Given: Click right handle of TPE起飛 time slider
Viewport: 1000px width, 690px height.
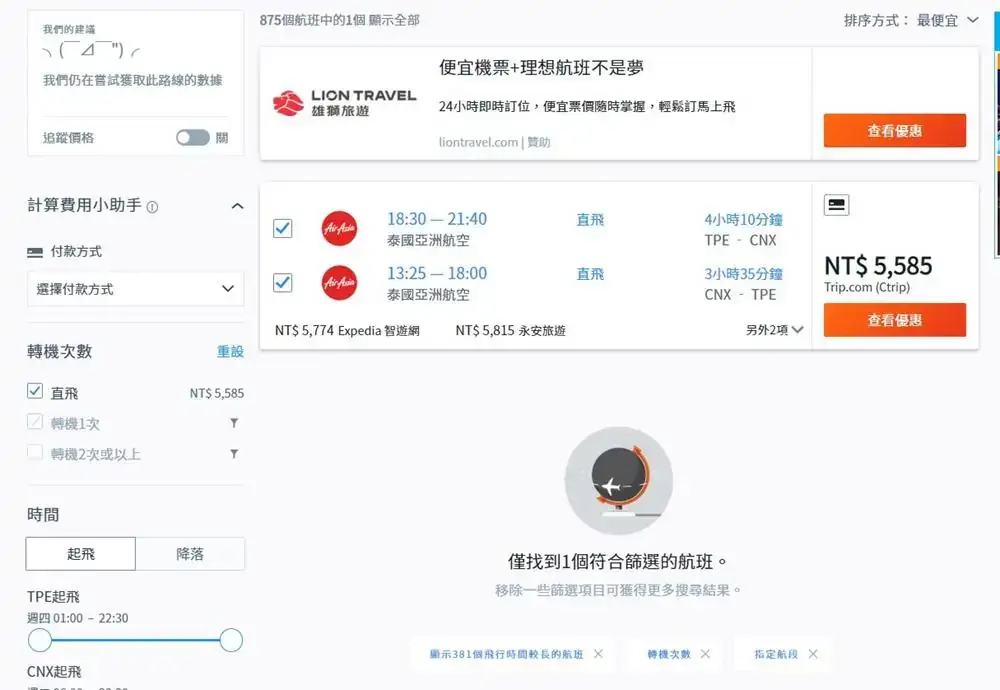Looking at the screenshot, I should pyautogui.click(x=231, y=640).
